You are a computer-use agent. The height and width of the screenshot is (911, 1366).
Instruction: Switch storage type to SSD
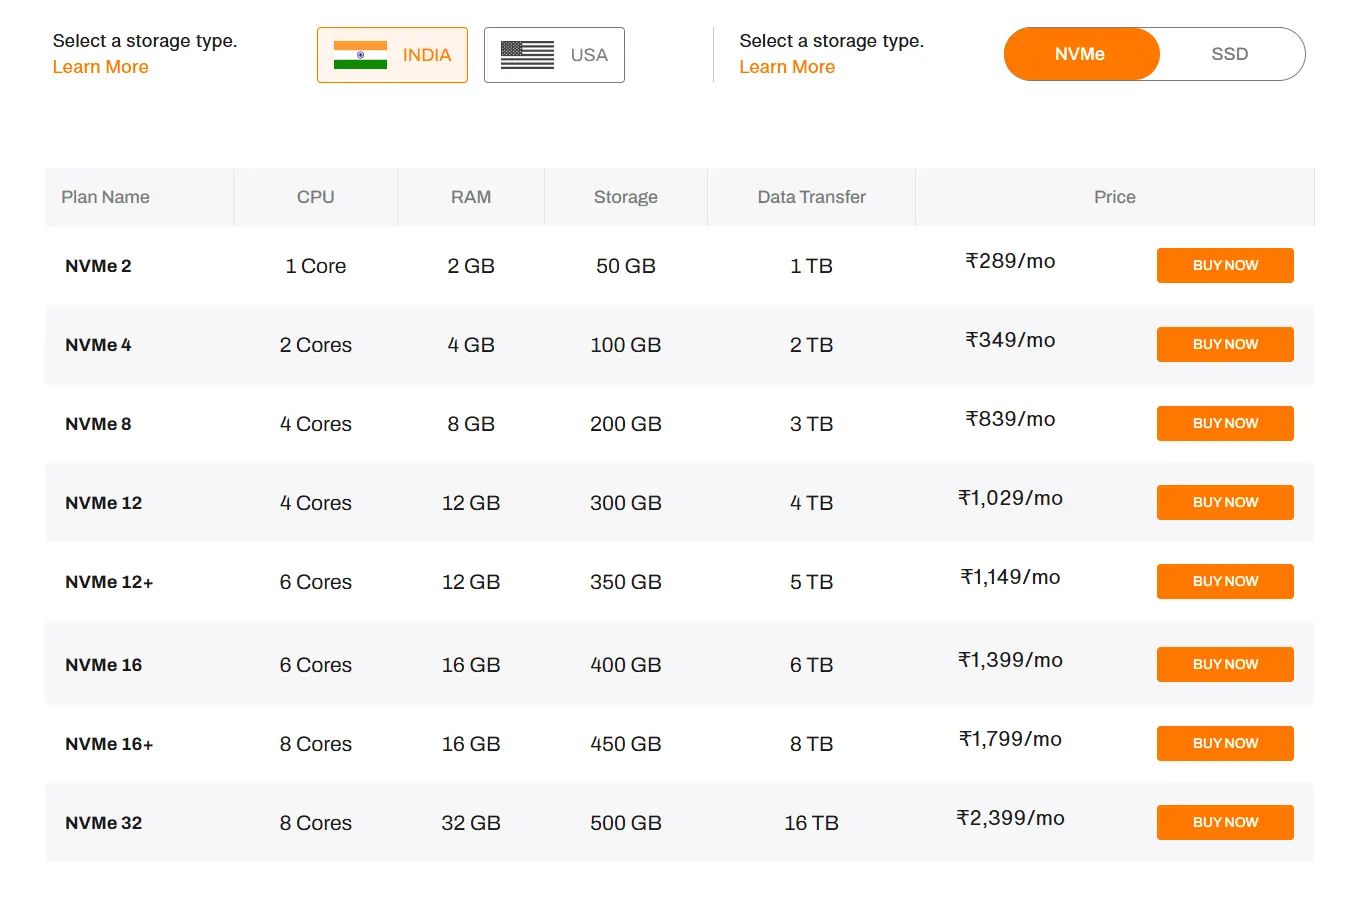1229,54
